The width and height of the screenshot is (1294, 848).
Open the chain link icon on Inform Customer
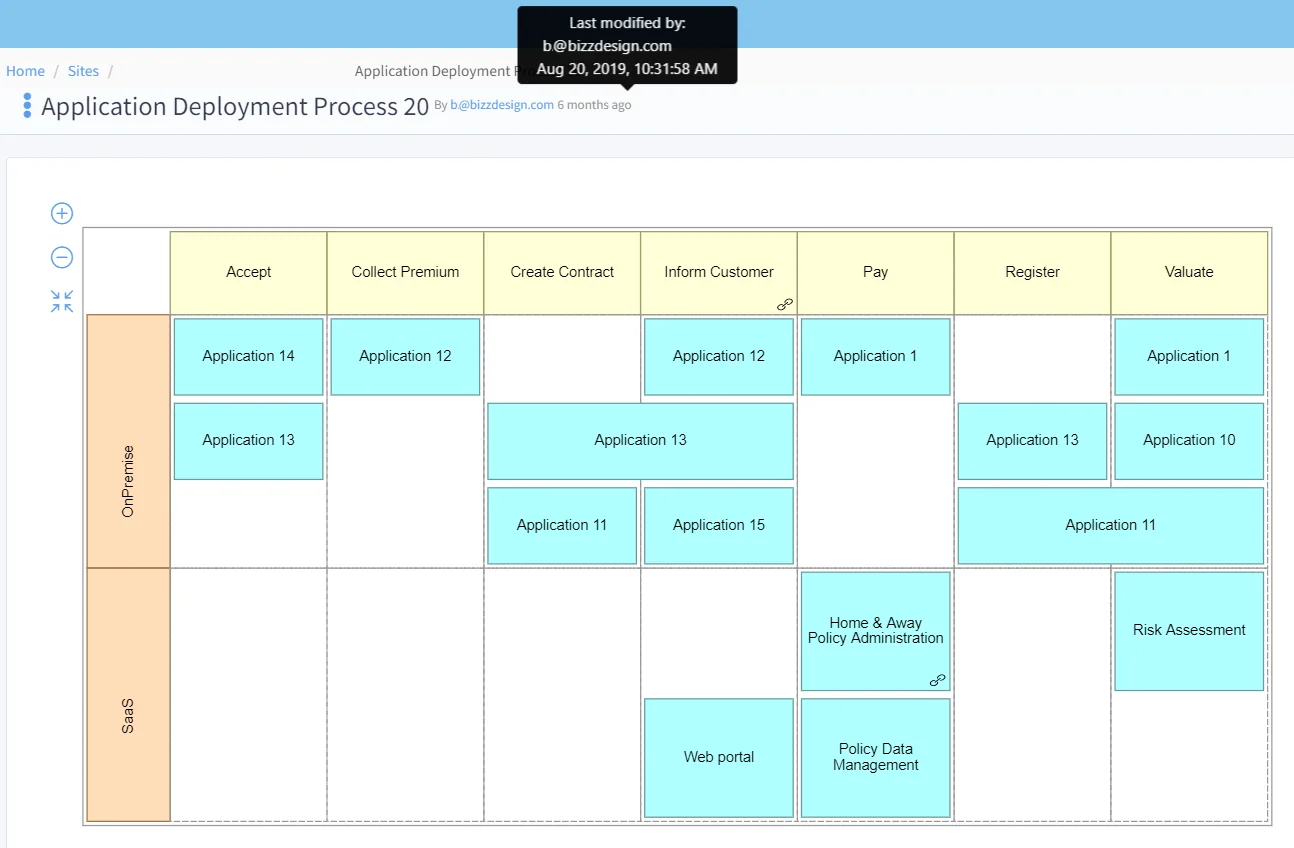click(784, 304)
